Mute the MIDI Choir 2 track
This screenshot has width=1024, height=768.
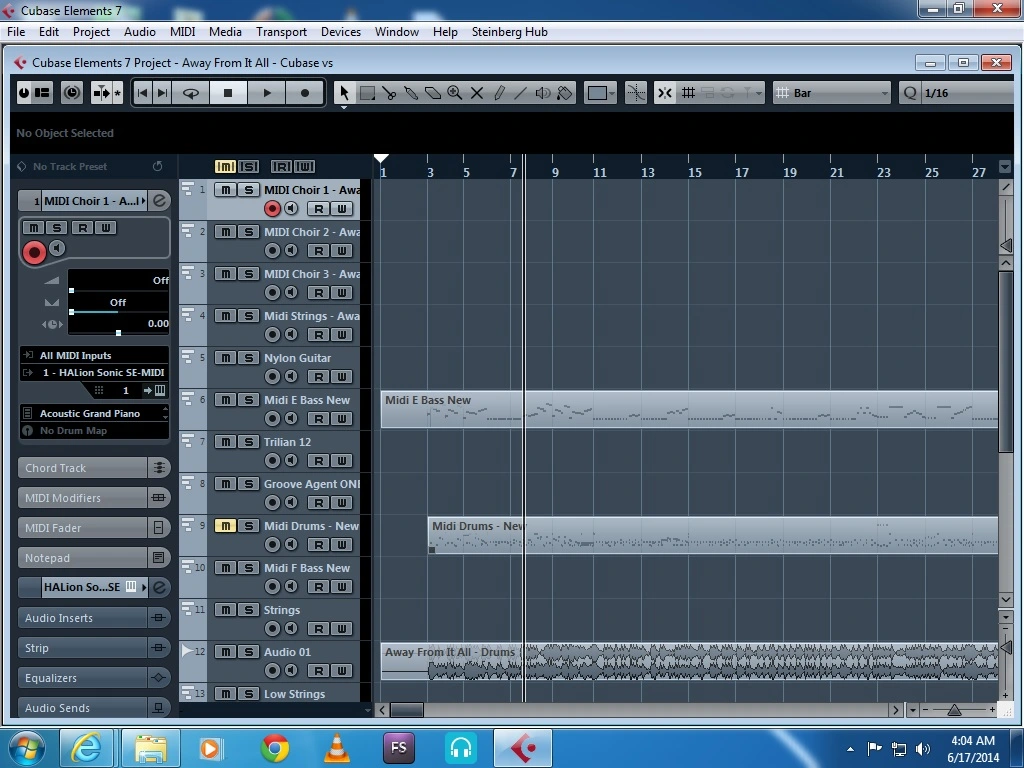click(225, 232)
